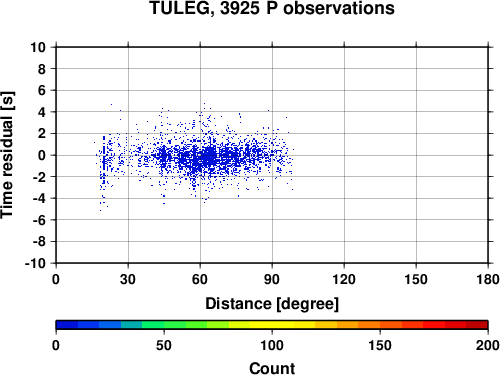Click the y-axis tick label 6

click(x=41, y=90)
